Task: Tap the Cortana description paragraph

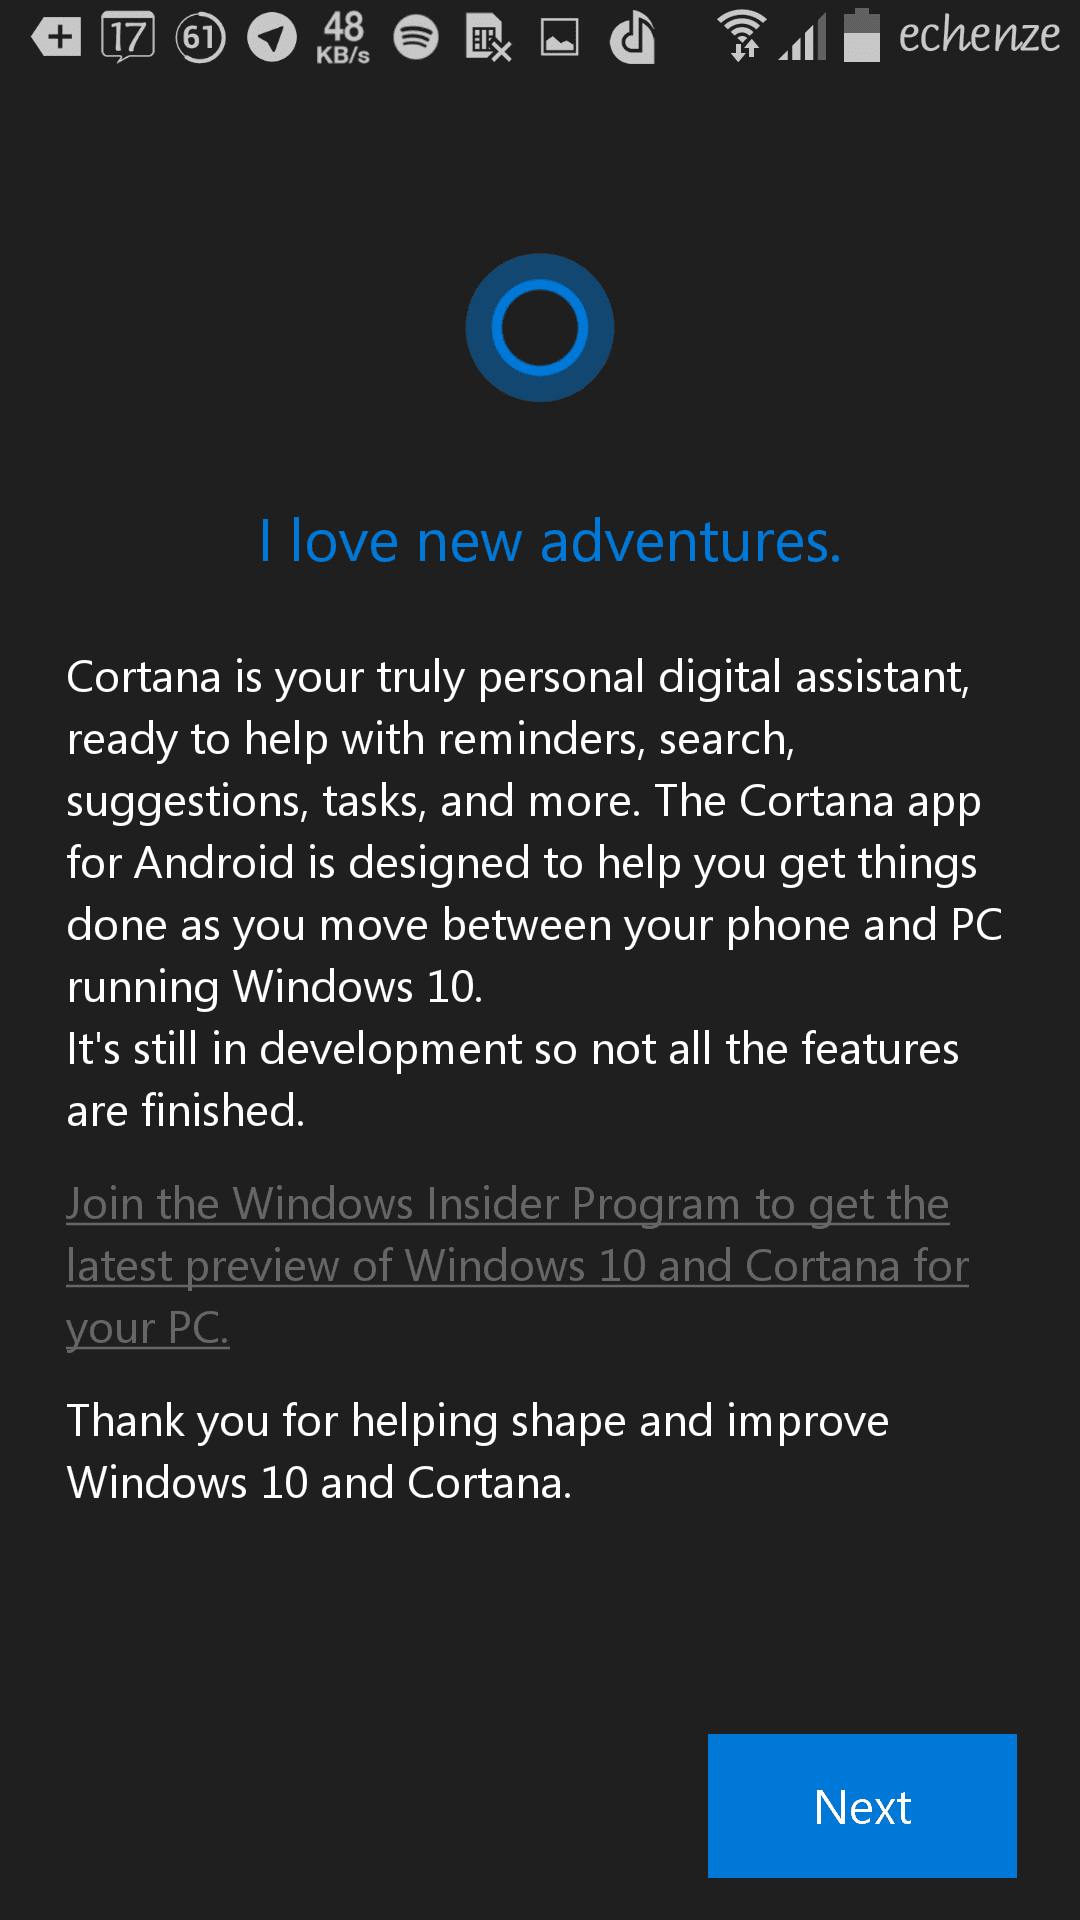Action: (534, 831)
